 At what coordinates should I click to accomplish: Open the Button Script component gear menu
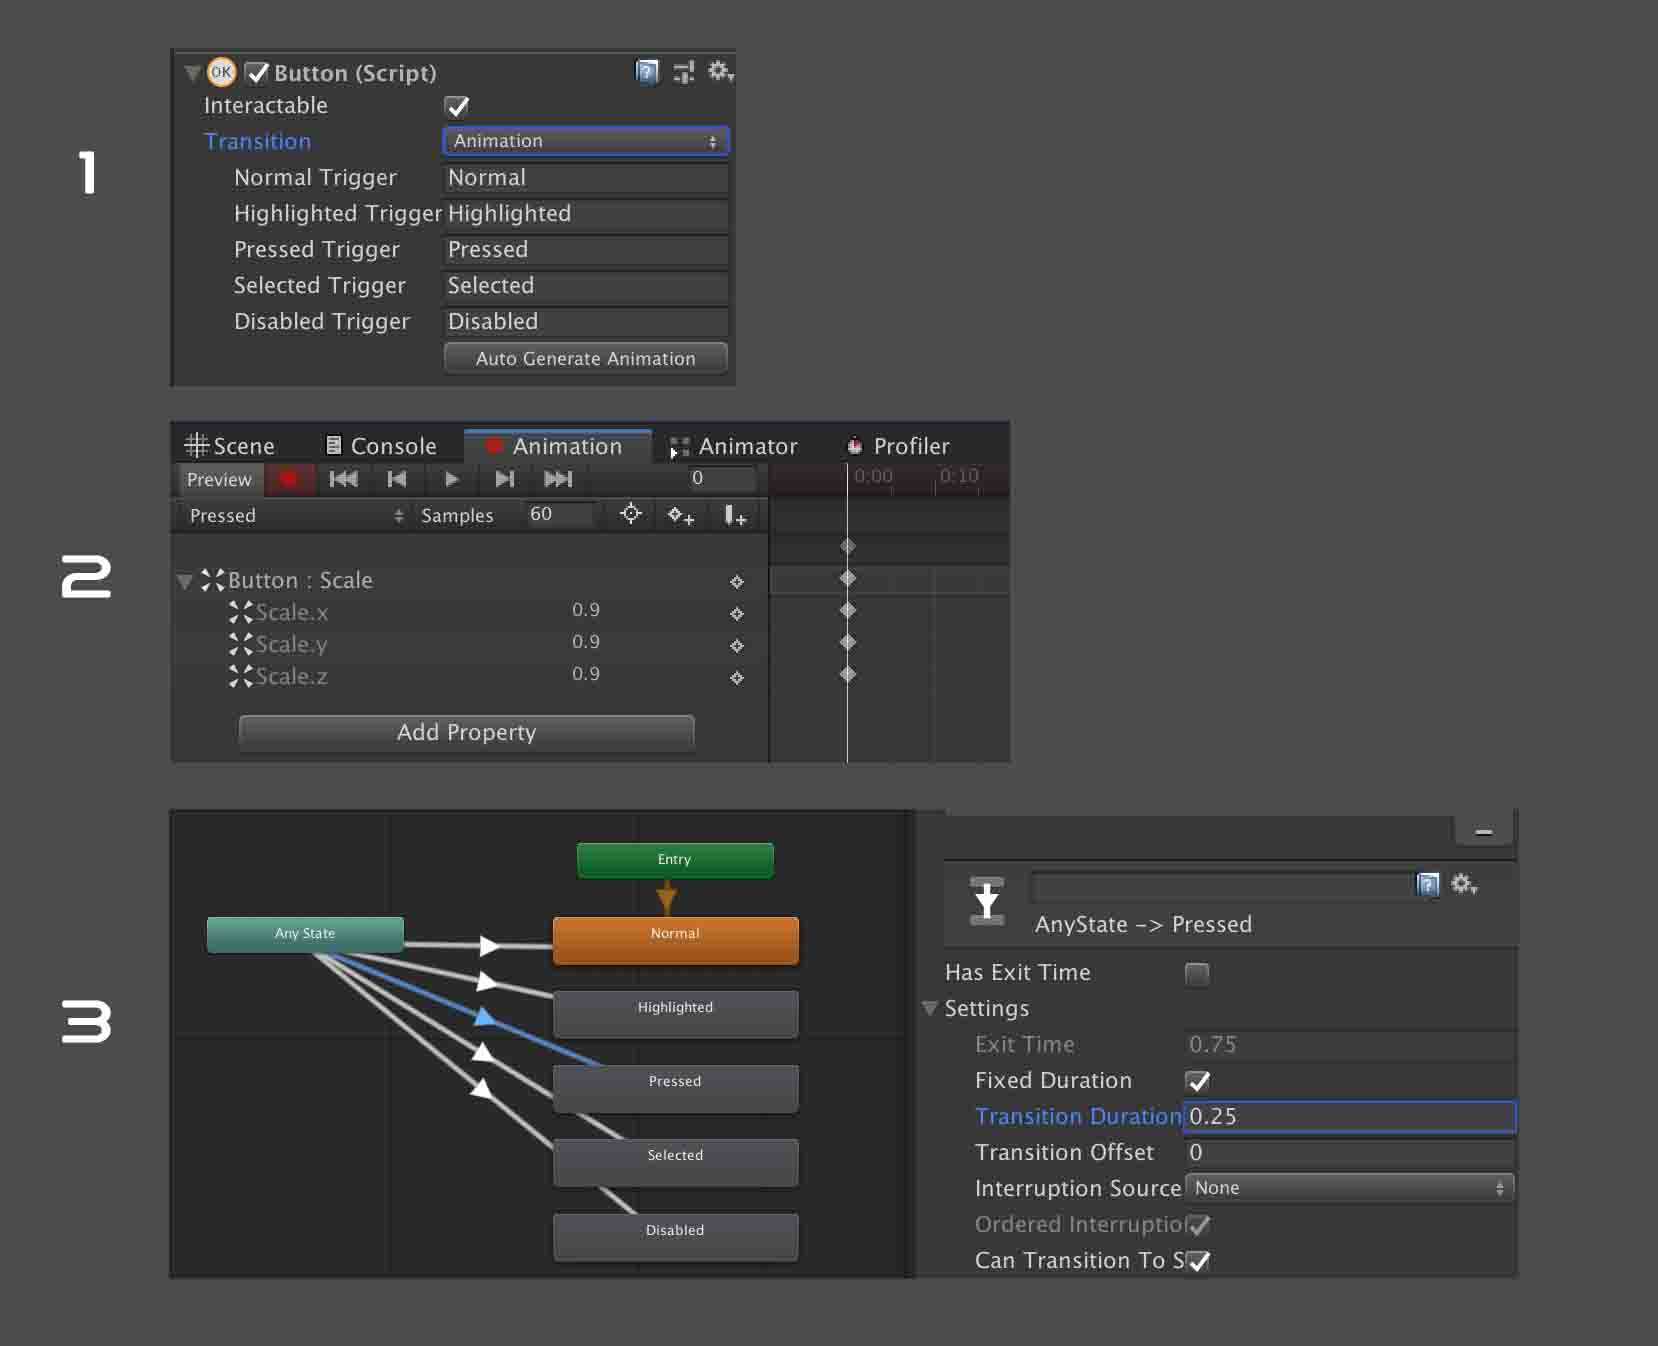[x=719, y=72]
